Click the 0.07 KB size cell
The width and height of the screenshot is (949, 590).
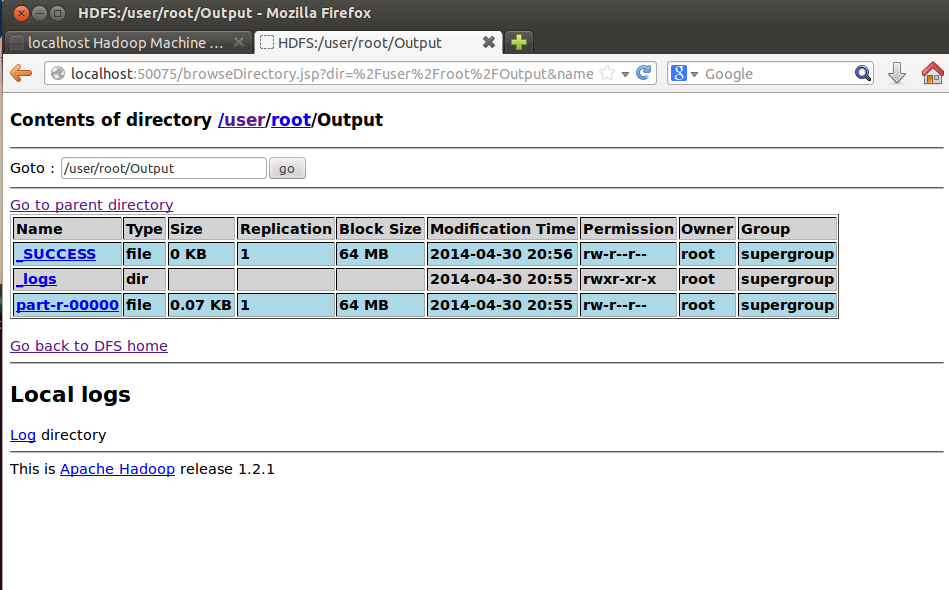pyautogui.click(x=201, y=305)
